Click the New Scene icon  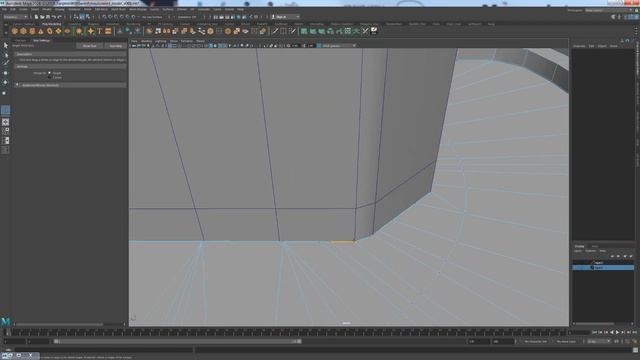pyautogui.click(x=36, y=17)
